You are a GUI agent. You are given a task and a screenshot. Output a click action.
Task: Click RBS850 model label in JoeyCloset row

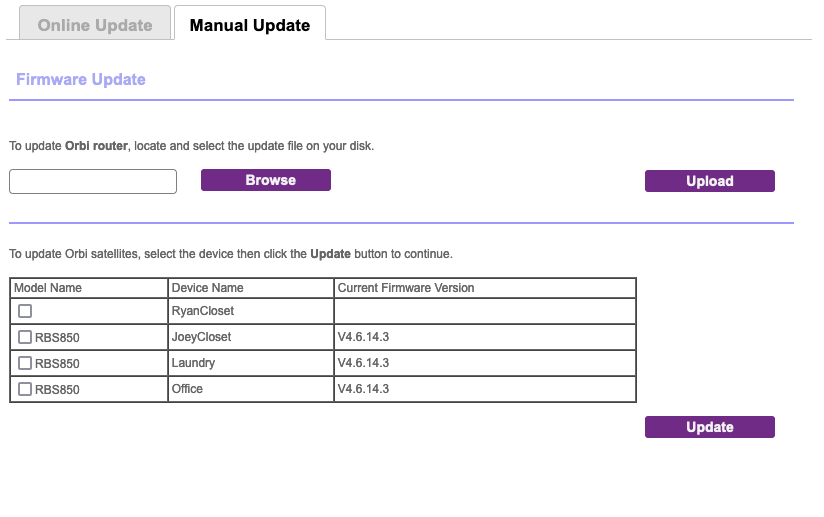coord(57,337)
